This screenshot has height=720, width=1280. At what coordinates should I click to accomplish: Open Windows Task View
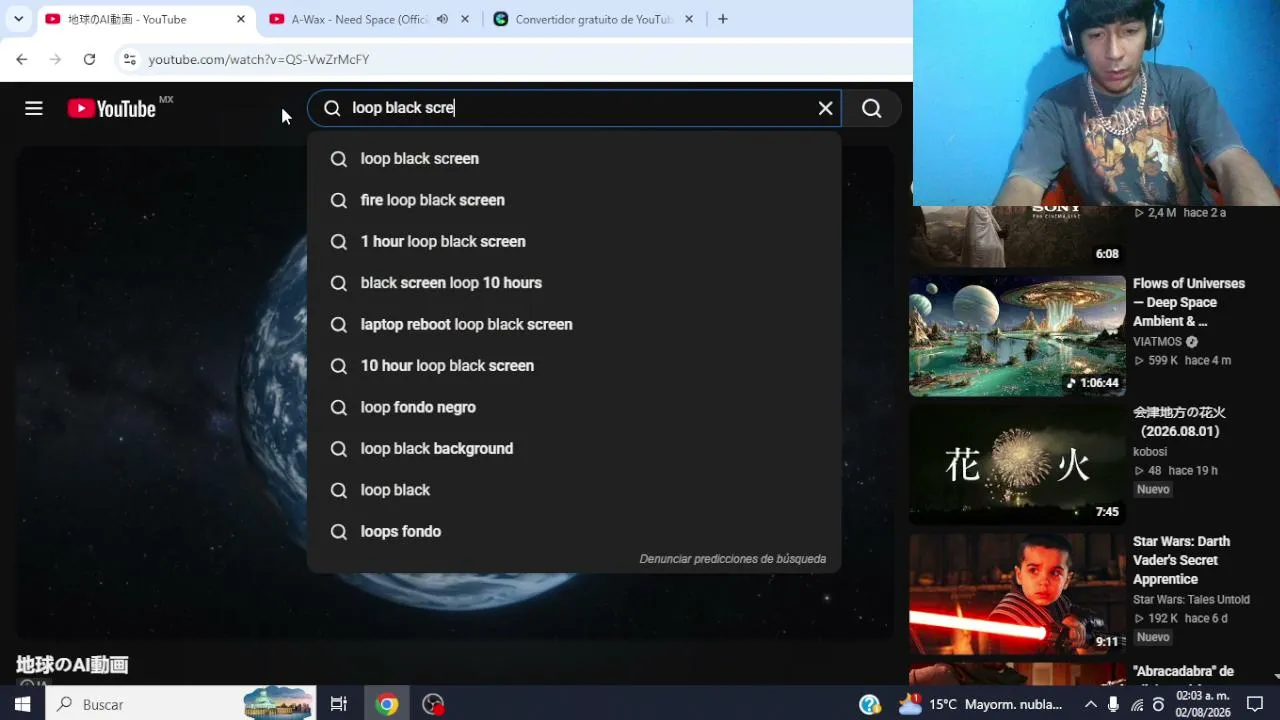pos(339,704)
